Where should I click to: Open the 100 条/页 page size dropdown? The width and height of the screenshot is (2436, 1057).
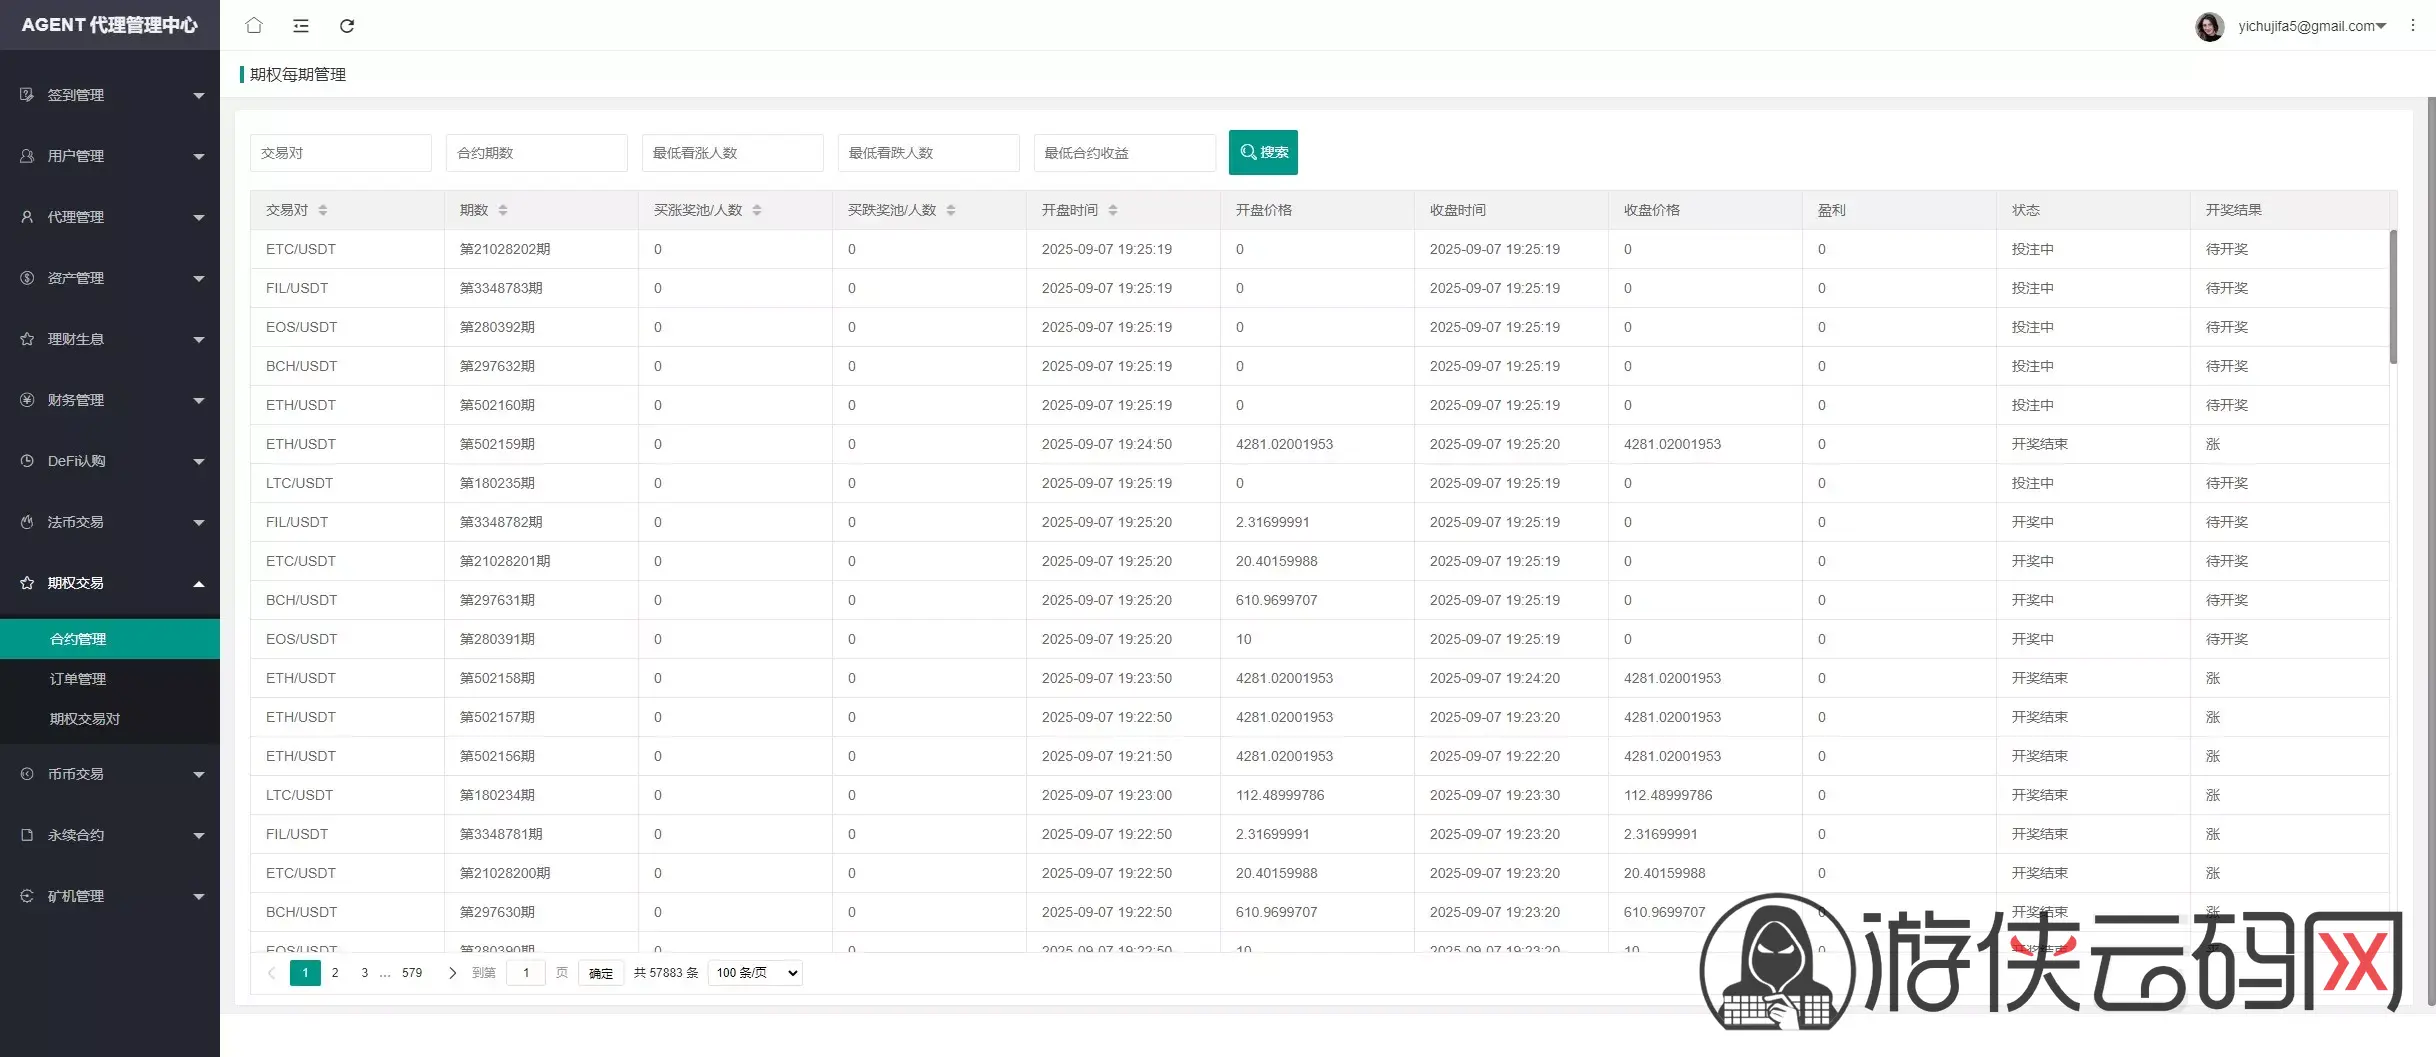pyautogui.click(x=756, y=973)
